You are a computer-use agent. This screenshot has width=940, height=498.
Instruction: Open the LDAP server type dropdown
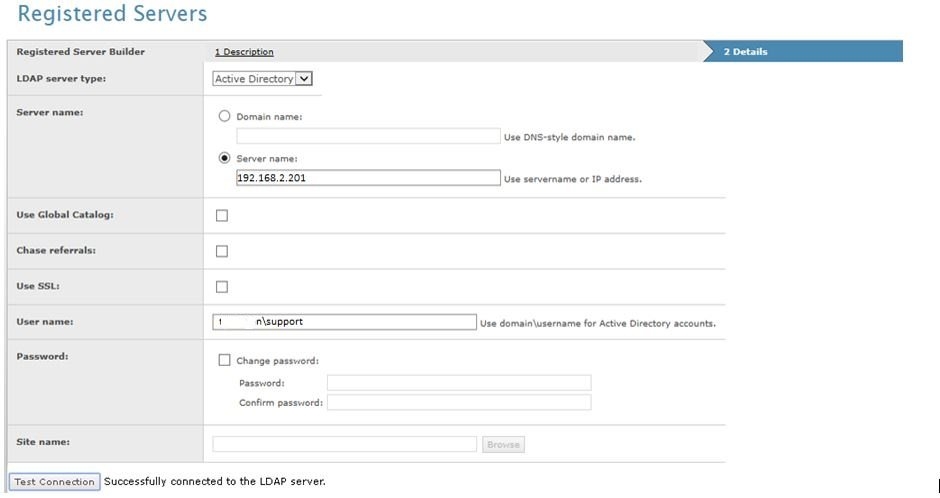(263, 79)
